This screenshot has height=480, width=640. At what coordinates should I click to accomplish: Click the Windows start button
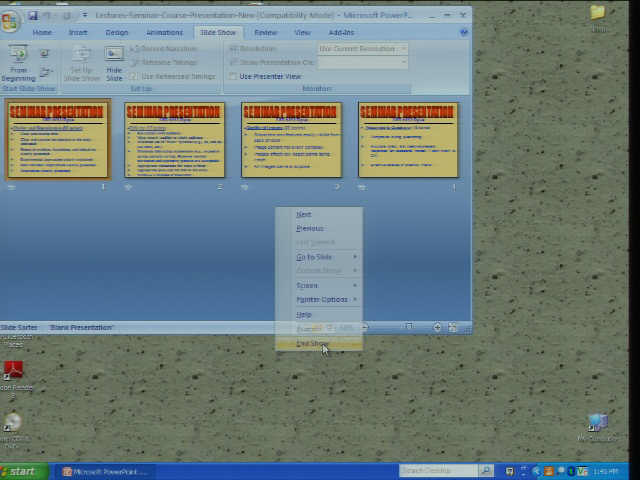coord(24,471)
